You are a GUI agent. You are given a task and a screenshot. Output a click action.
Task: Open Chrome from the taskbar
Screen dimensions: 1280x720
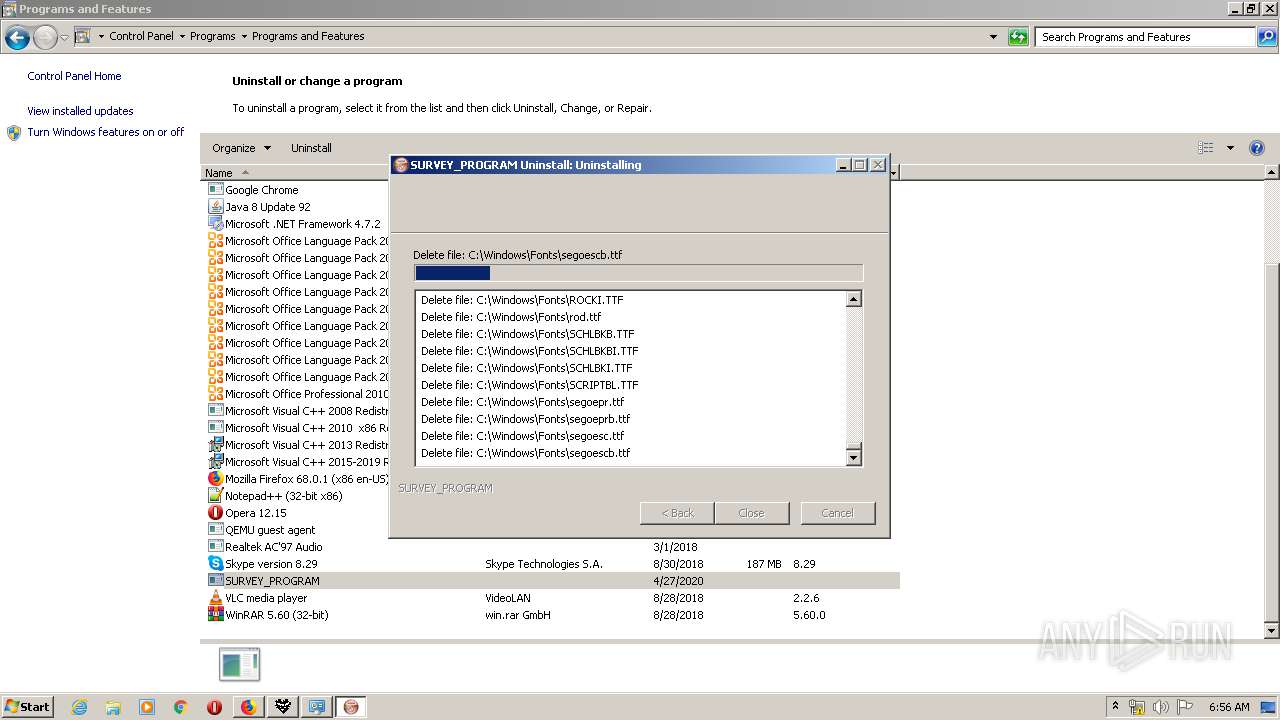[x=181, y=707]
